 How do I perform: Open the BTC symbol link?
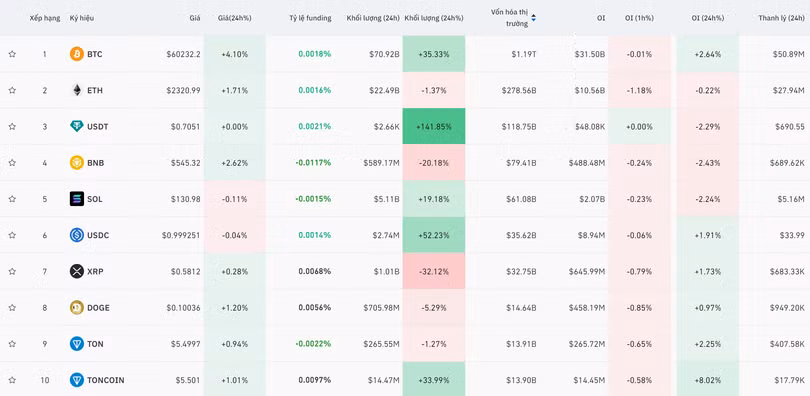(95, 54)
